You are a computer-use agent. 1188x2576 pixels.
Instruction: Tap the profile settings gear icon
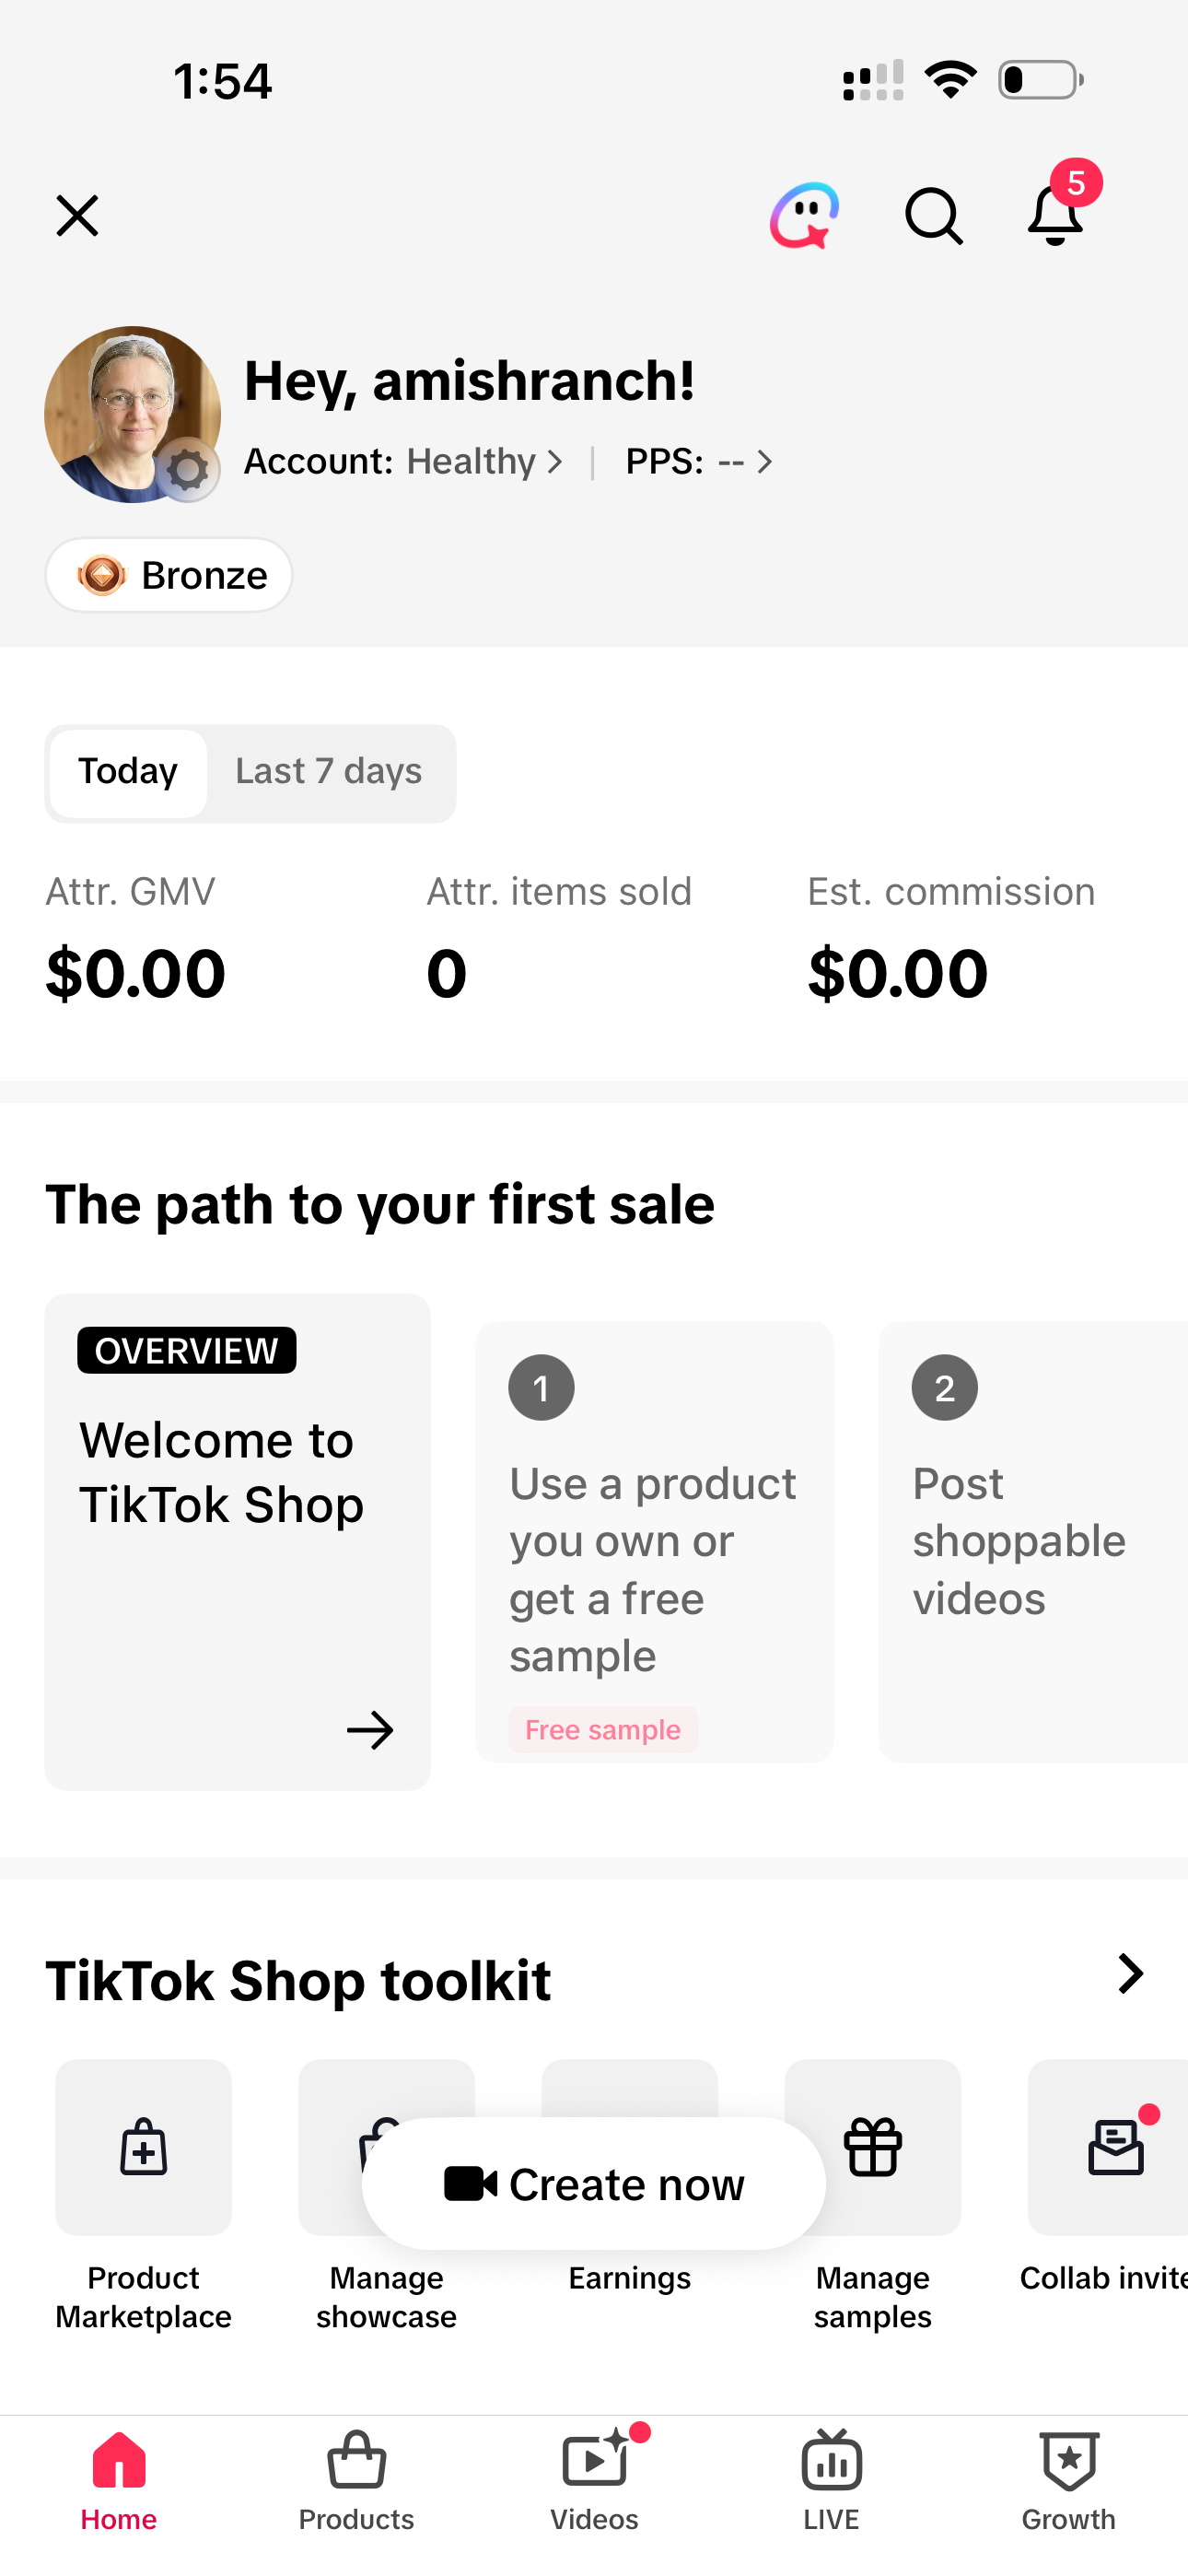coord(187,470)
